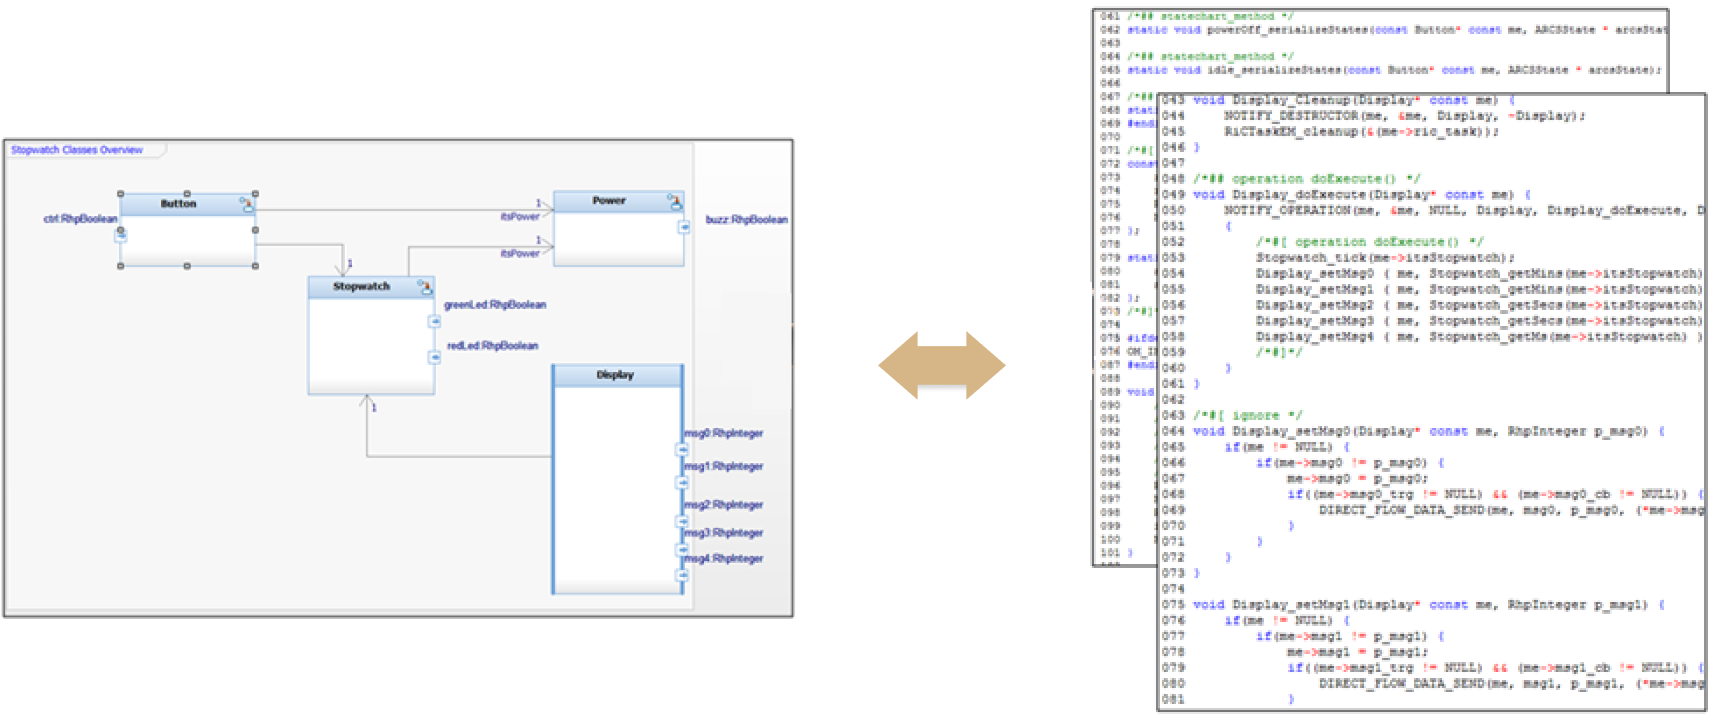Click the Display_setMsg2 call on line 056
The width and height of the screenshot is (1710, 720).
point(1480,306)
